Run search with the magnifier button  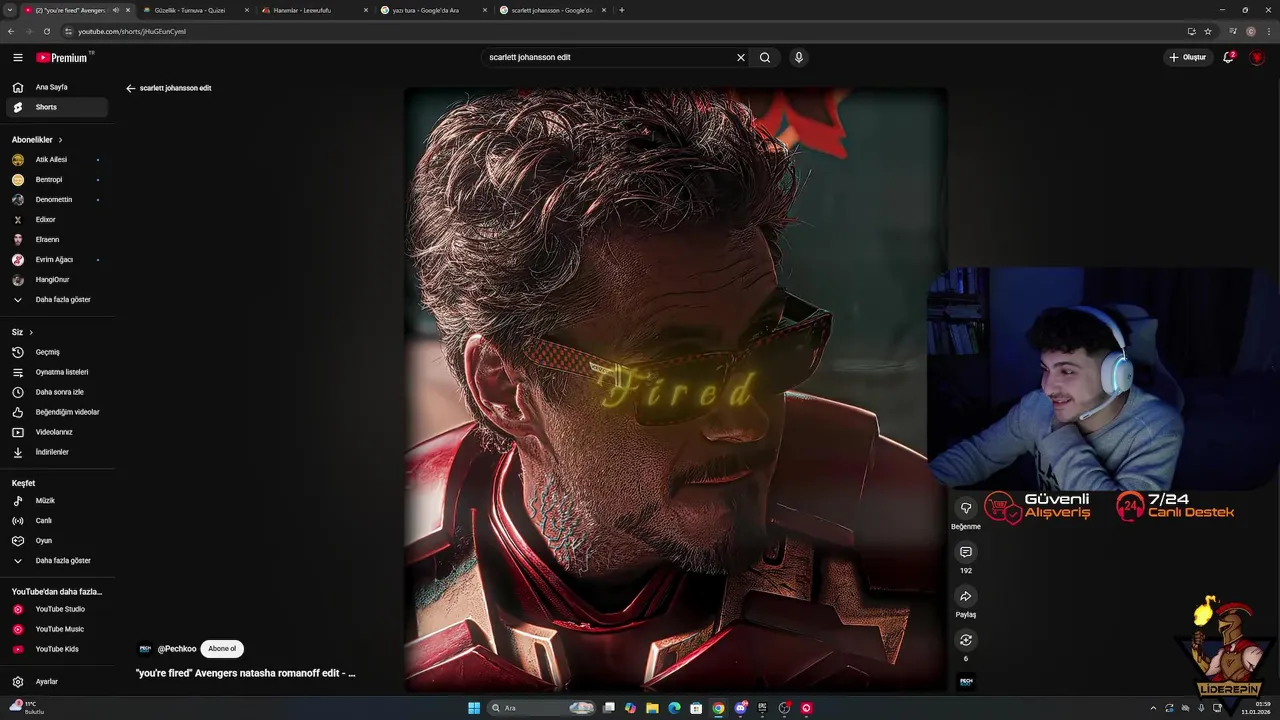765,58
